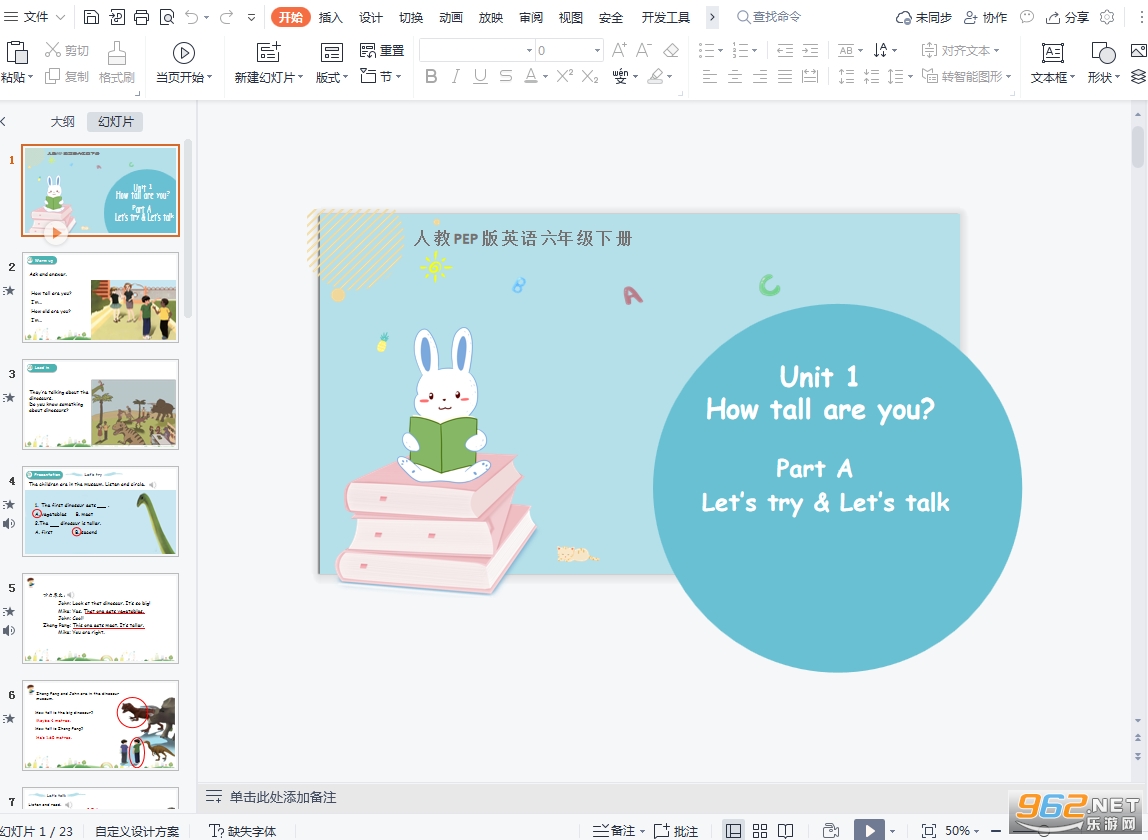Click the Comments (批注) button in the status bar
Image resolution: width=1148 pixels, height=840 pixels.
coord(676,830)
